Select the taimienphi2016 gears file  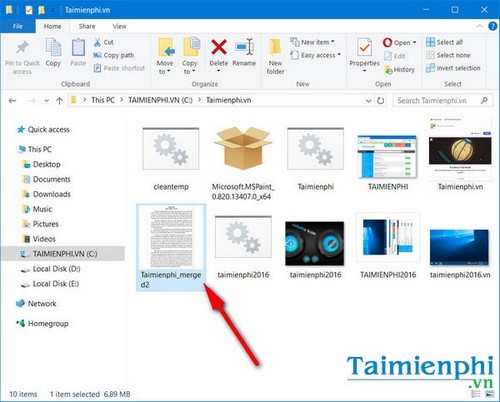(243, 247)
